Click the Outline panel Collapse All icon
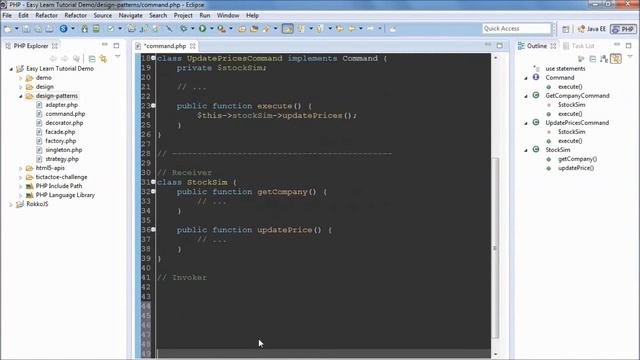Viewport: 640px width, 360px height. click(592, 59)
